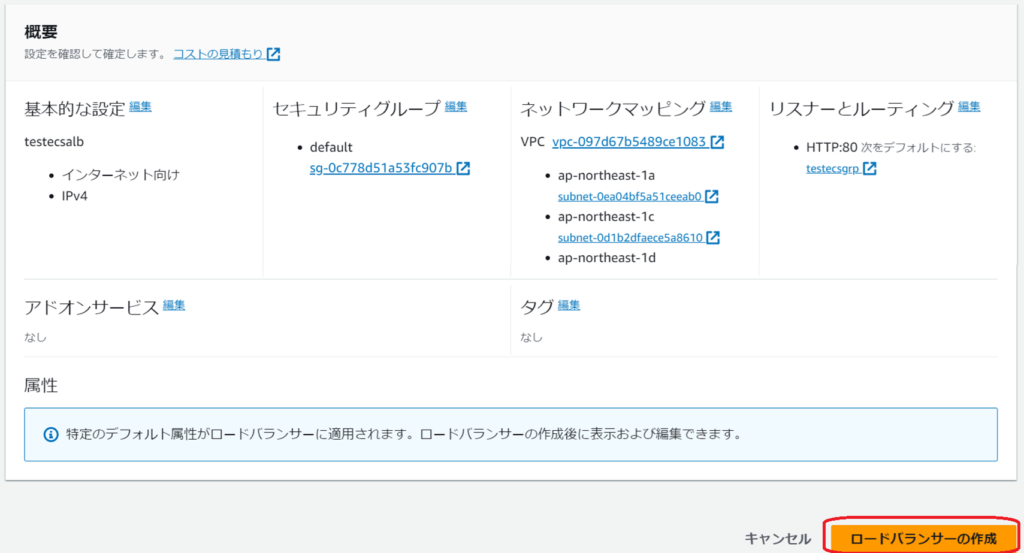Image resolution: width=1024 pixels, height=553 pixels.
Task: Select the ap-northeast-1a zone text
Action: point(606,176)
